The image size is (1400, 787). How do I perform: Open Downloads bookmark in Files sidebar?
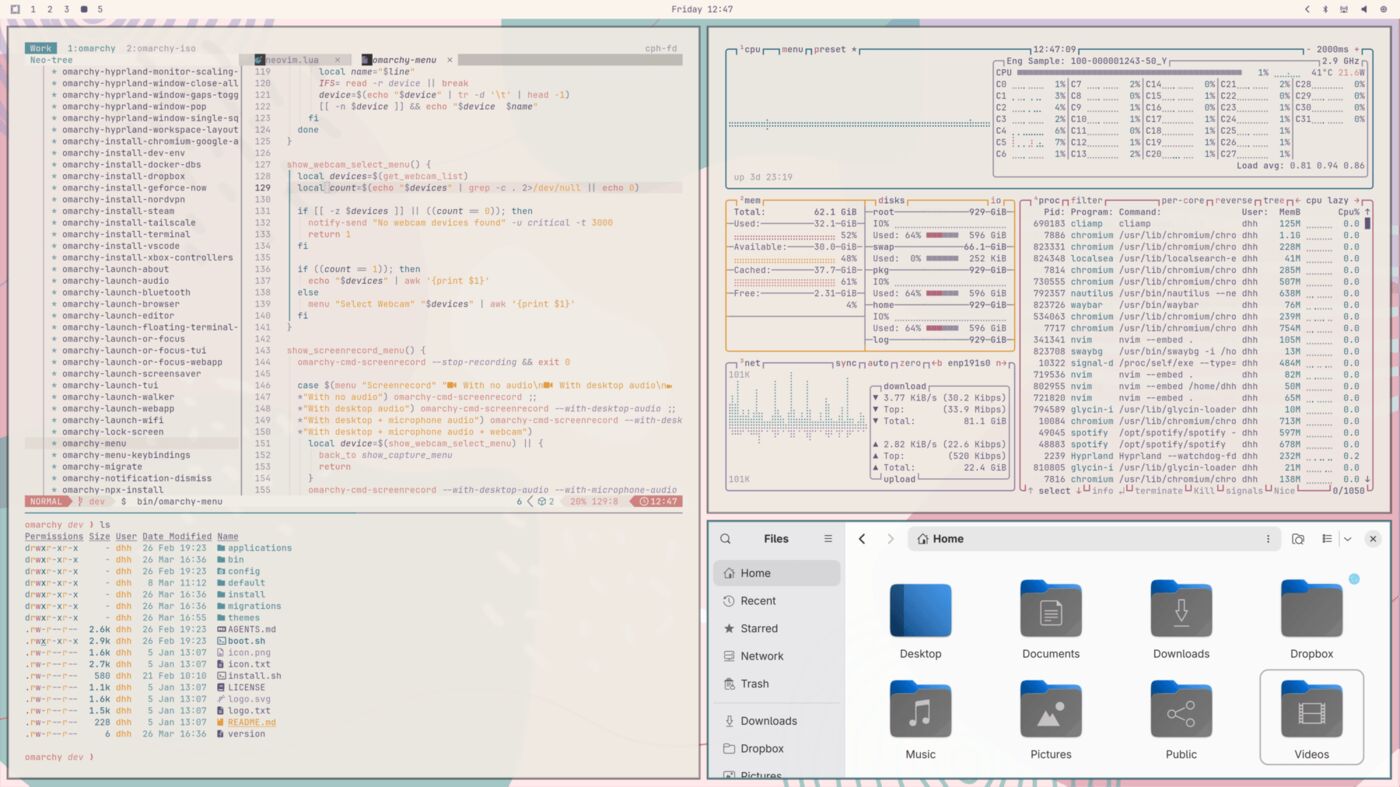pyautogui.click(x=777, y=721)
